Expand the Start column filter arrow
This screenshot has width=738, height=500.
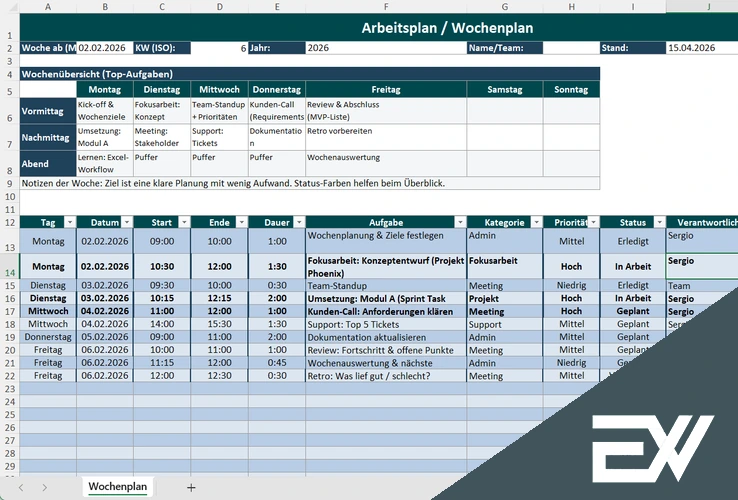[183, 222]
